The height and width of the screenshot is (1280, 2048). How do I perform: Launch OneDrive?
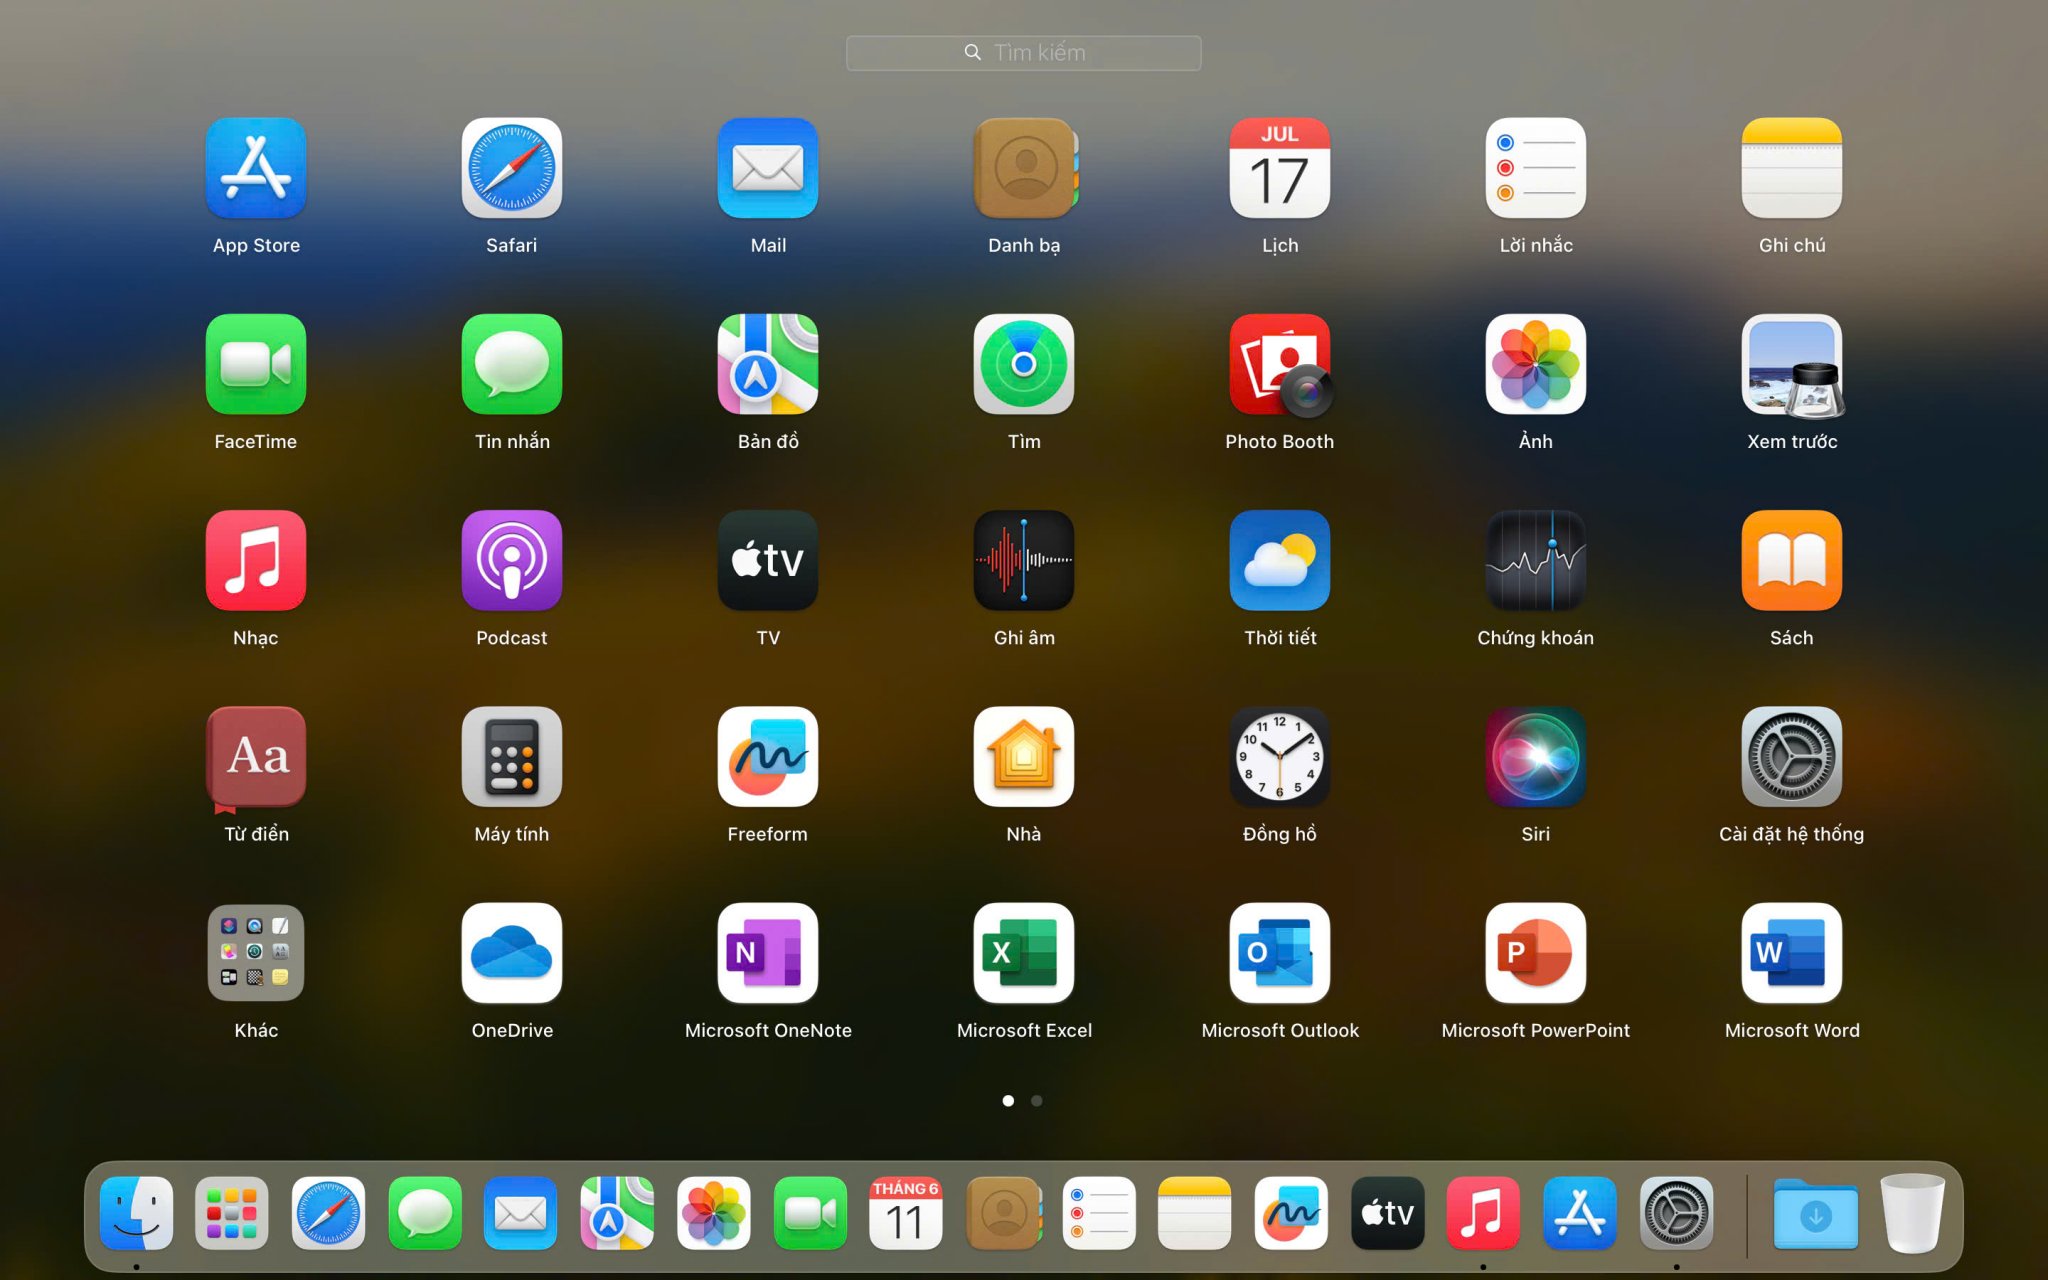[512, 953]
